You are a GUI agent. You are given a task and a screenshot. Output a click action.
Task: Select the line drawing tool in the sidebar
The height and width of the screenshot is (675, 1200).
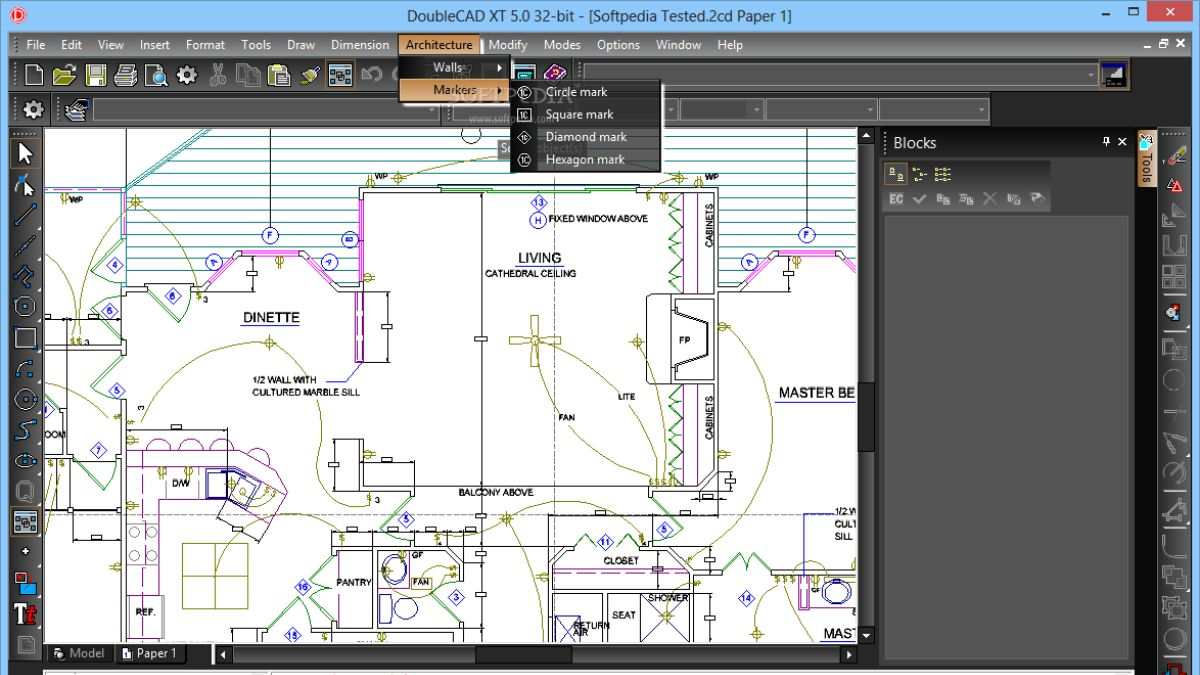click(26, 216)
